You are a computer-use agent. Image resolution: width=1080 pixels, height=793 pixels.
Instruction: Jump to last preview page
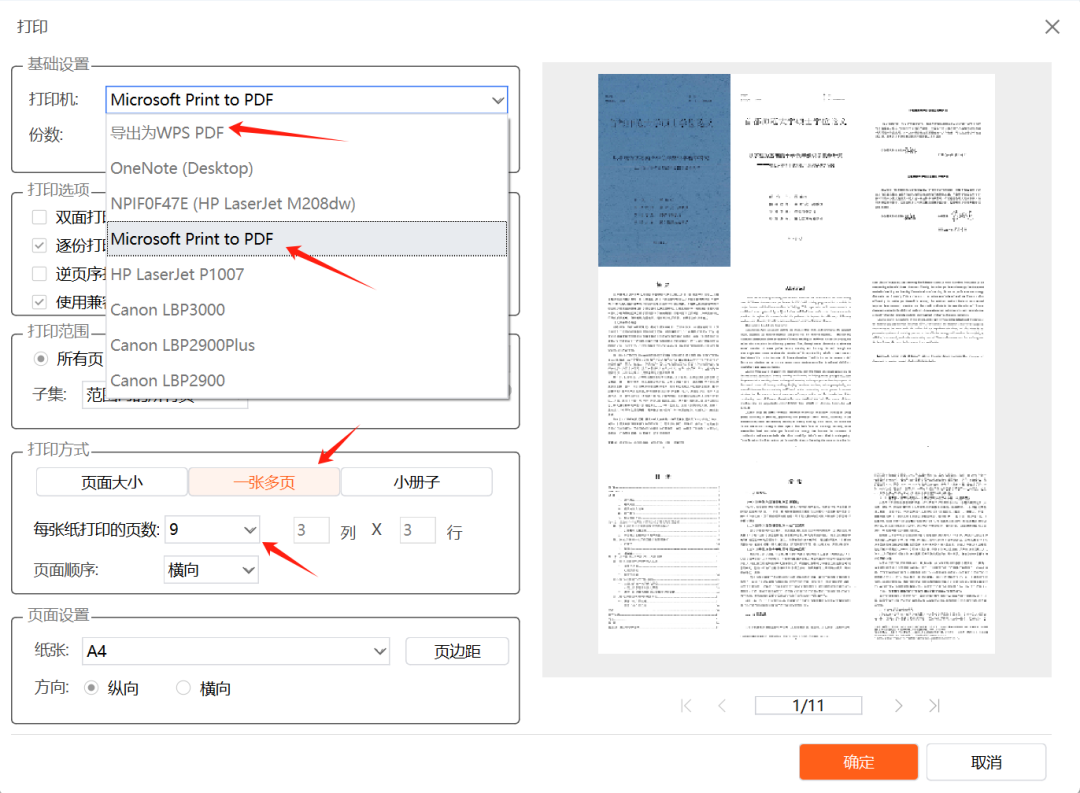click(x=934, y=705)
